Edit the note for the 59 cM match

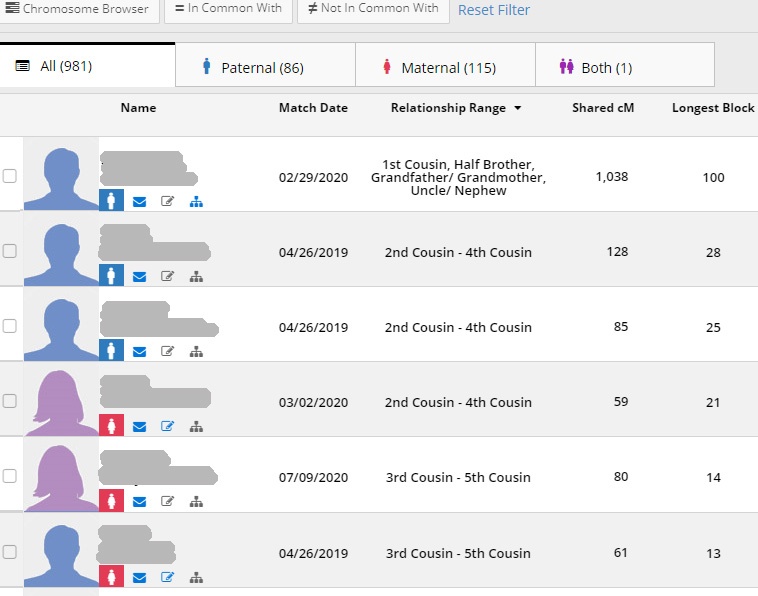pos(167,426)
